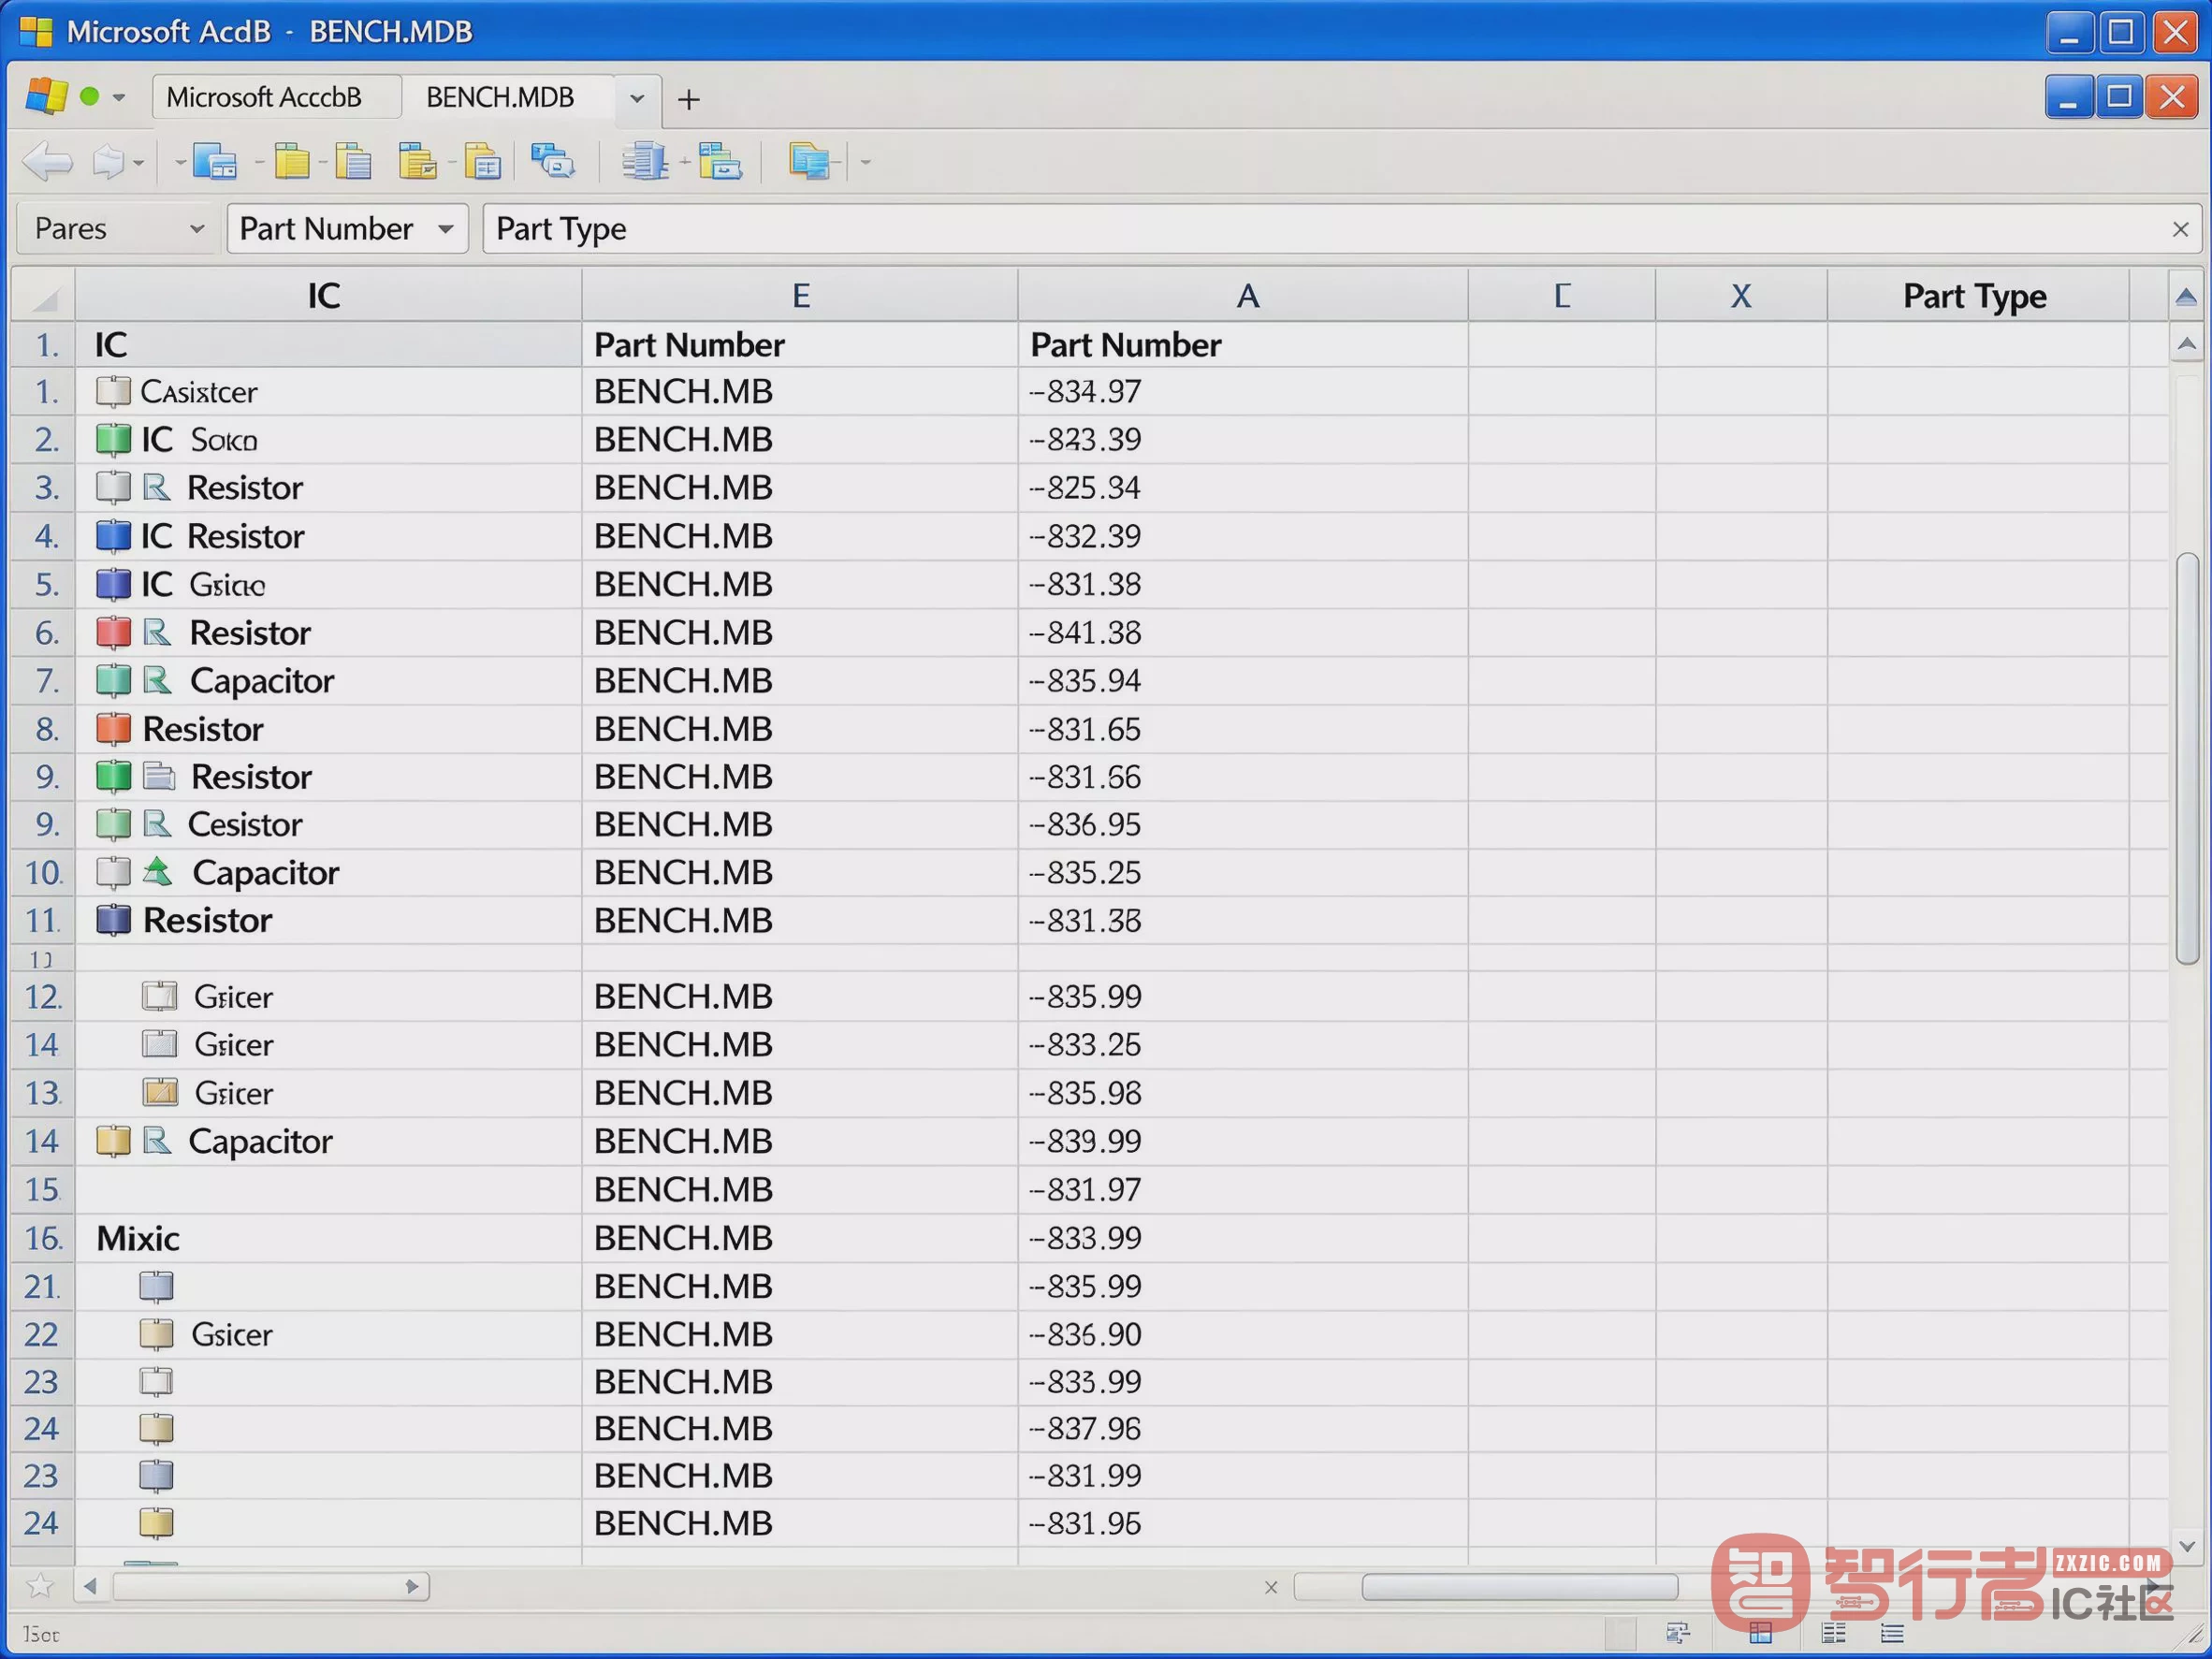This screenshot has height=1659, width=2212.
Task: Click the checkbox icon beside Casistcer
Action: (113, 391)
